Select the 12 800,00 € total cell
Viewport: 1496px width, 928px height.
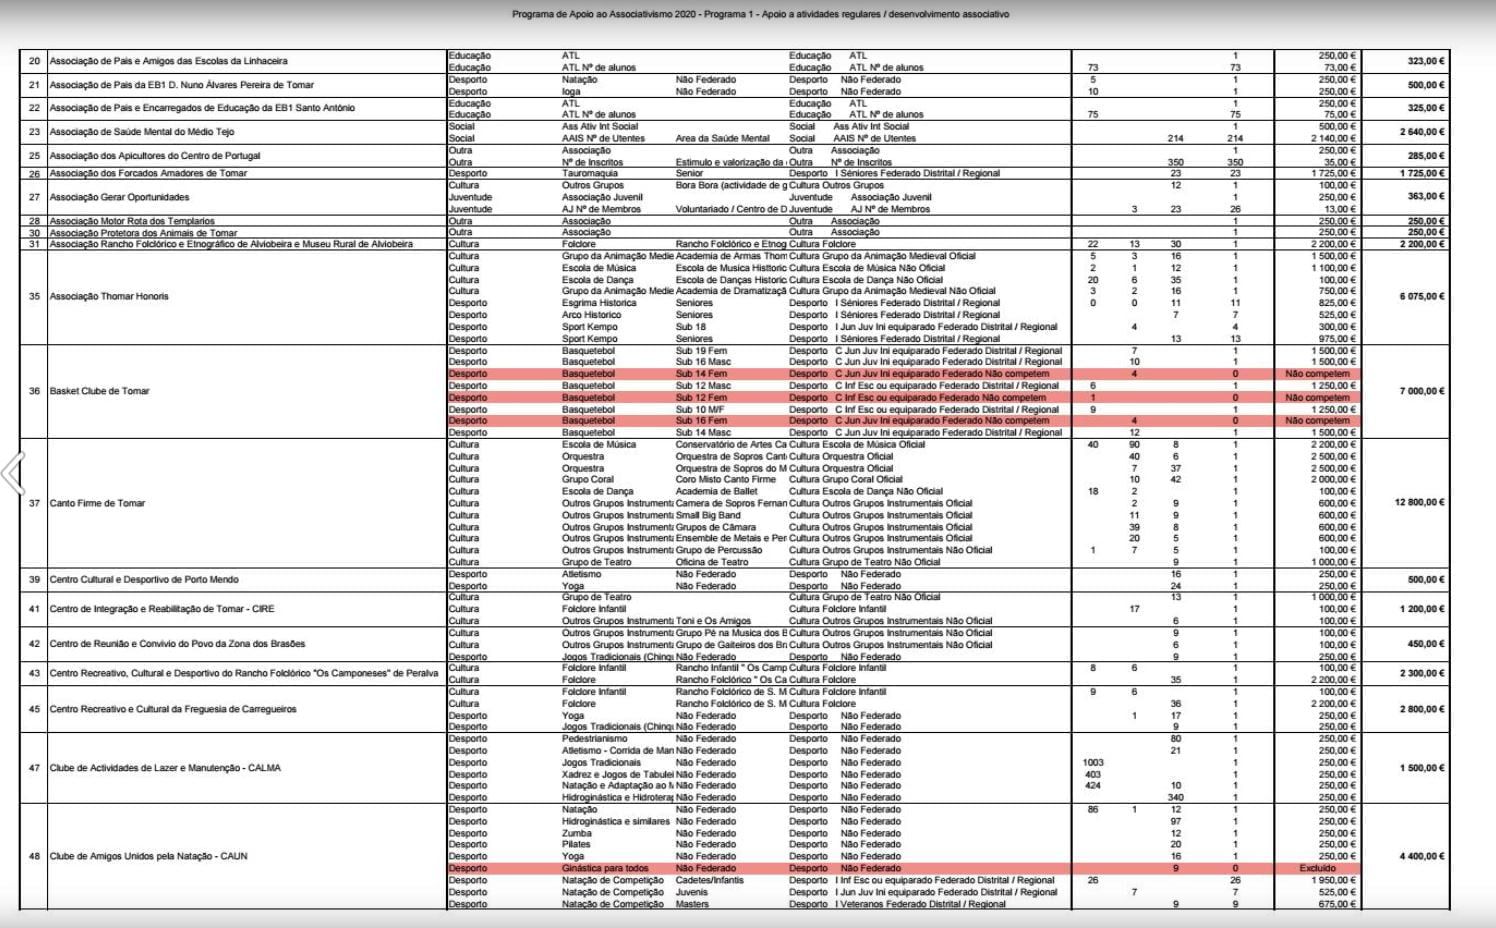pos(1419,502)
